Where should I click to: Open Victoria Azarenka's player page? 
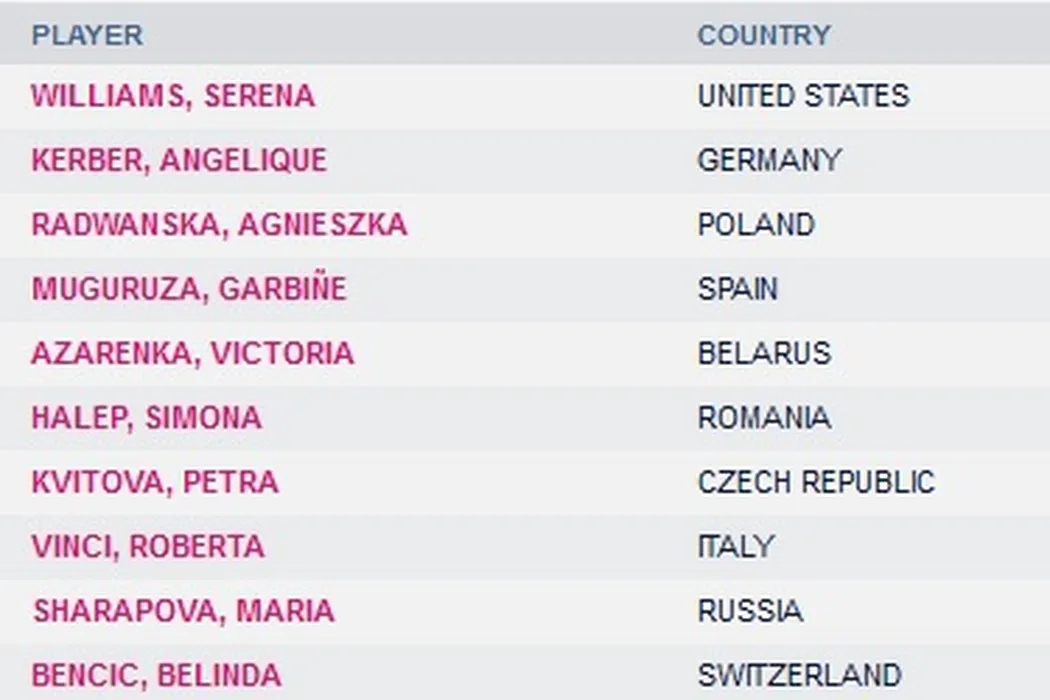[192, 353]
